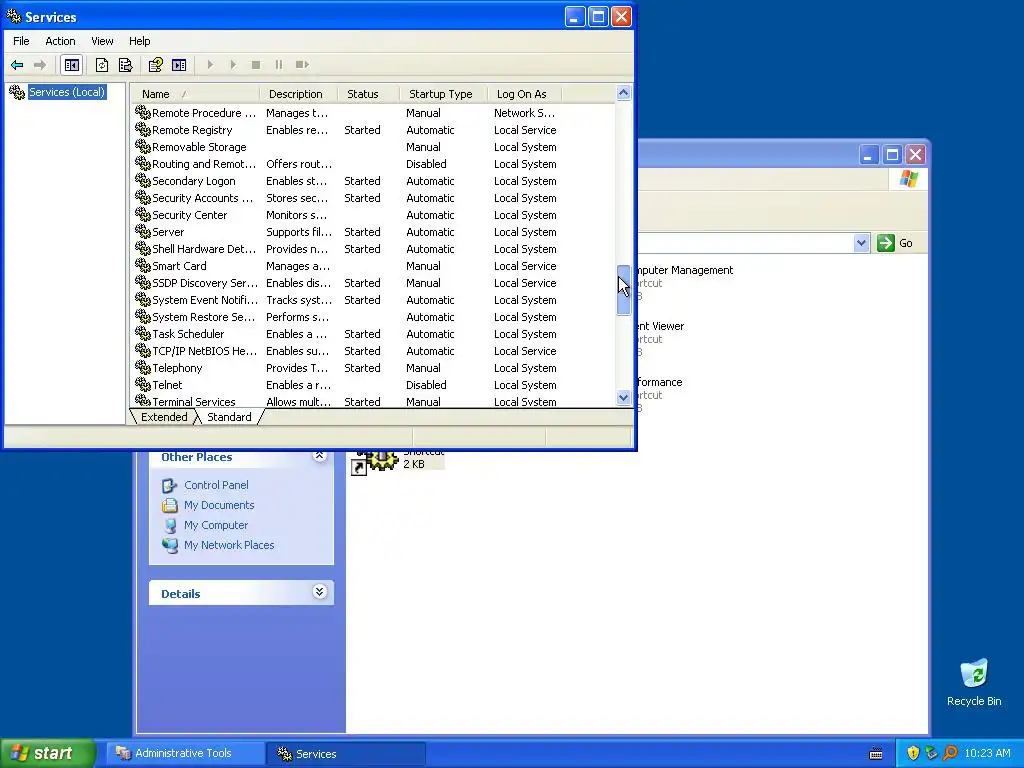Click the scrollbar up arrow in services list
This screenshot has height=768, width=1024.
tap(623, 93)
